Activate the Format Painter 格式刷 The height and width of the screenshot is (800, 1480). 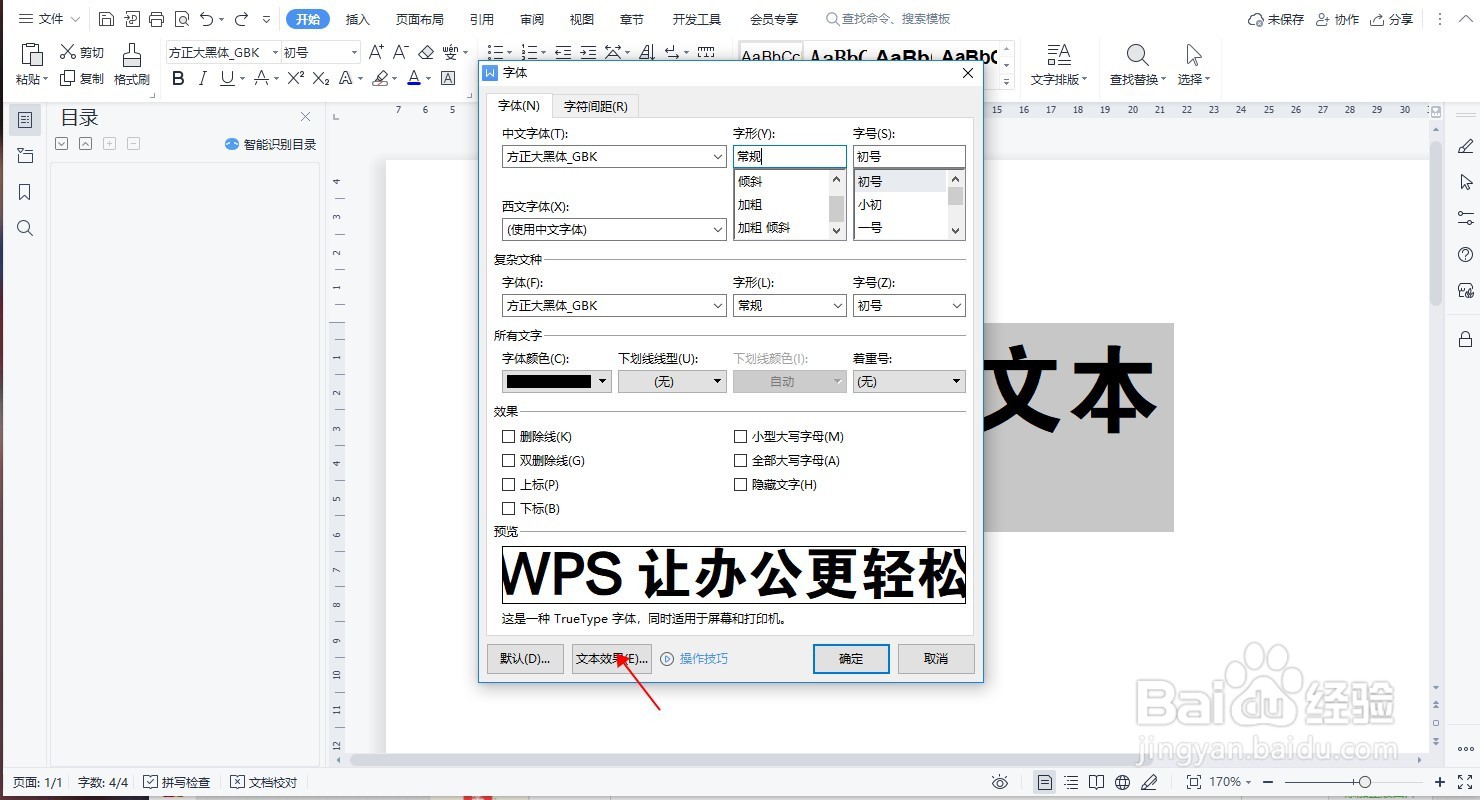[x=131, y=65]
